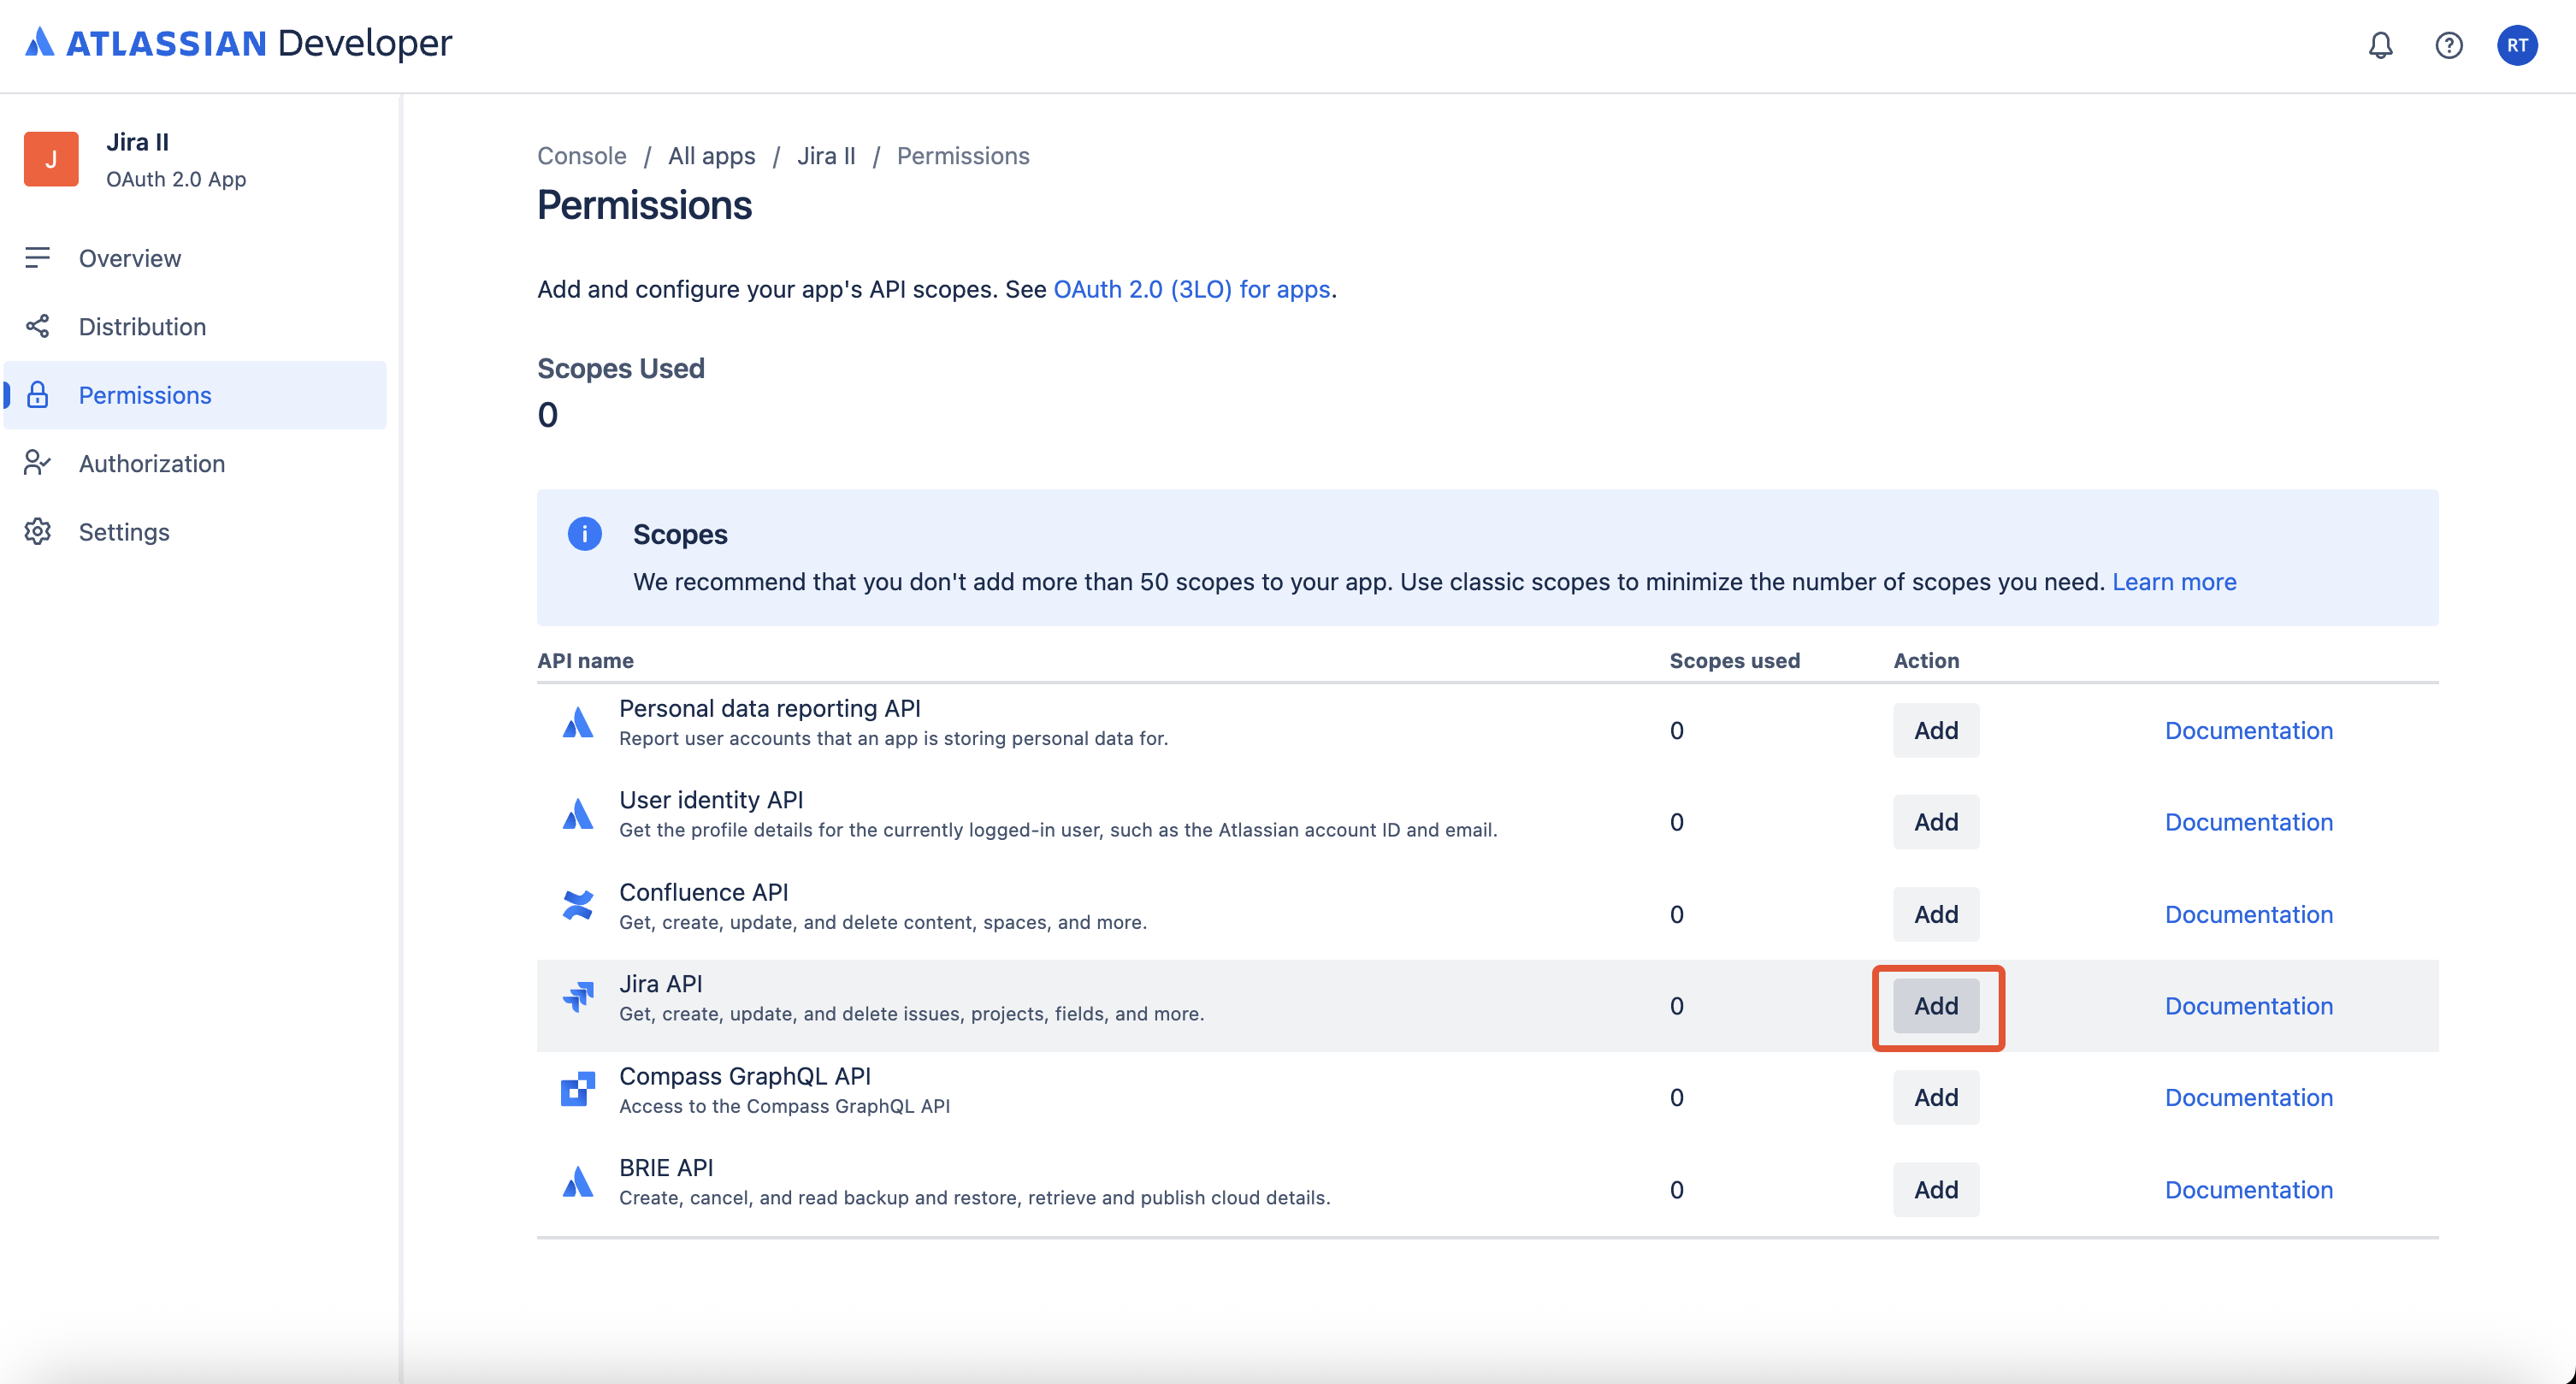Go to Distribution in the sidebar

tap(142, 327)
